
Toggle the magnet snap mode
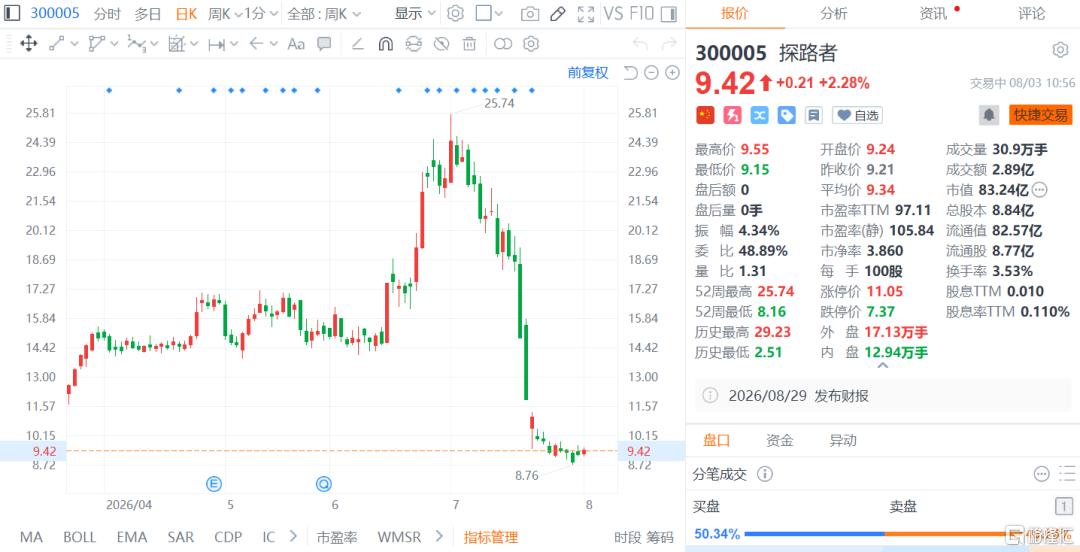(386, 44)
